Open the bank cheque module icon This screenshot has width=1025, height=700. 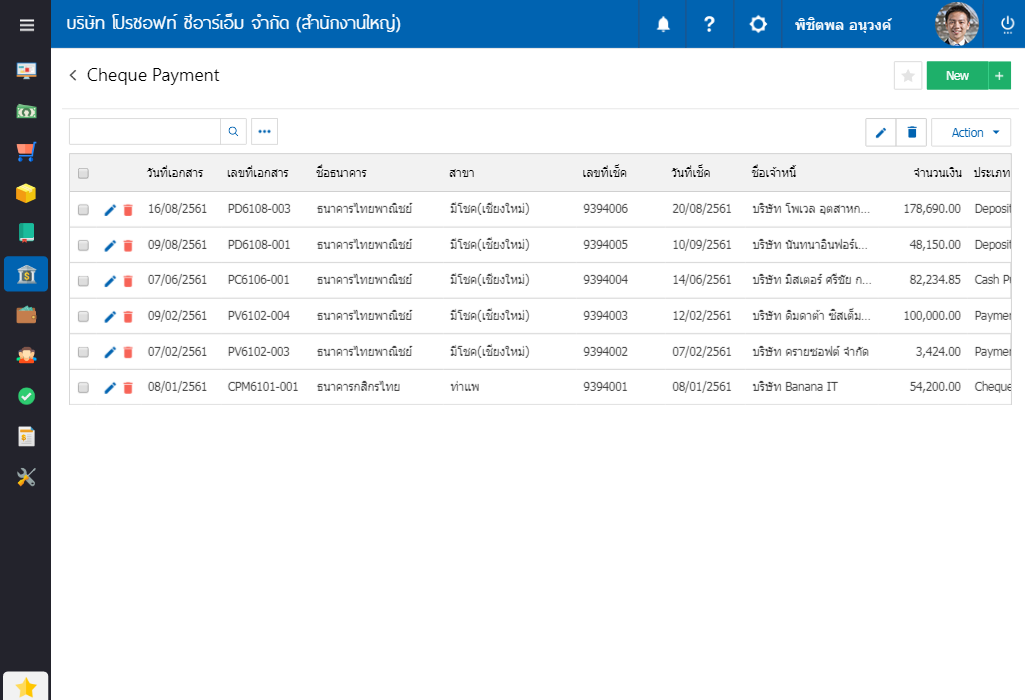pyautogui.click(x=26, y=274)
